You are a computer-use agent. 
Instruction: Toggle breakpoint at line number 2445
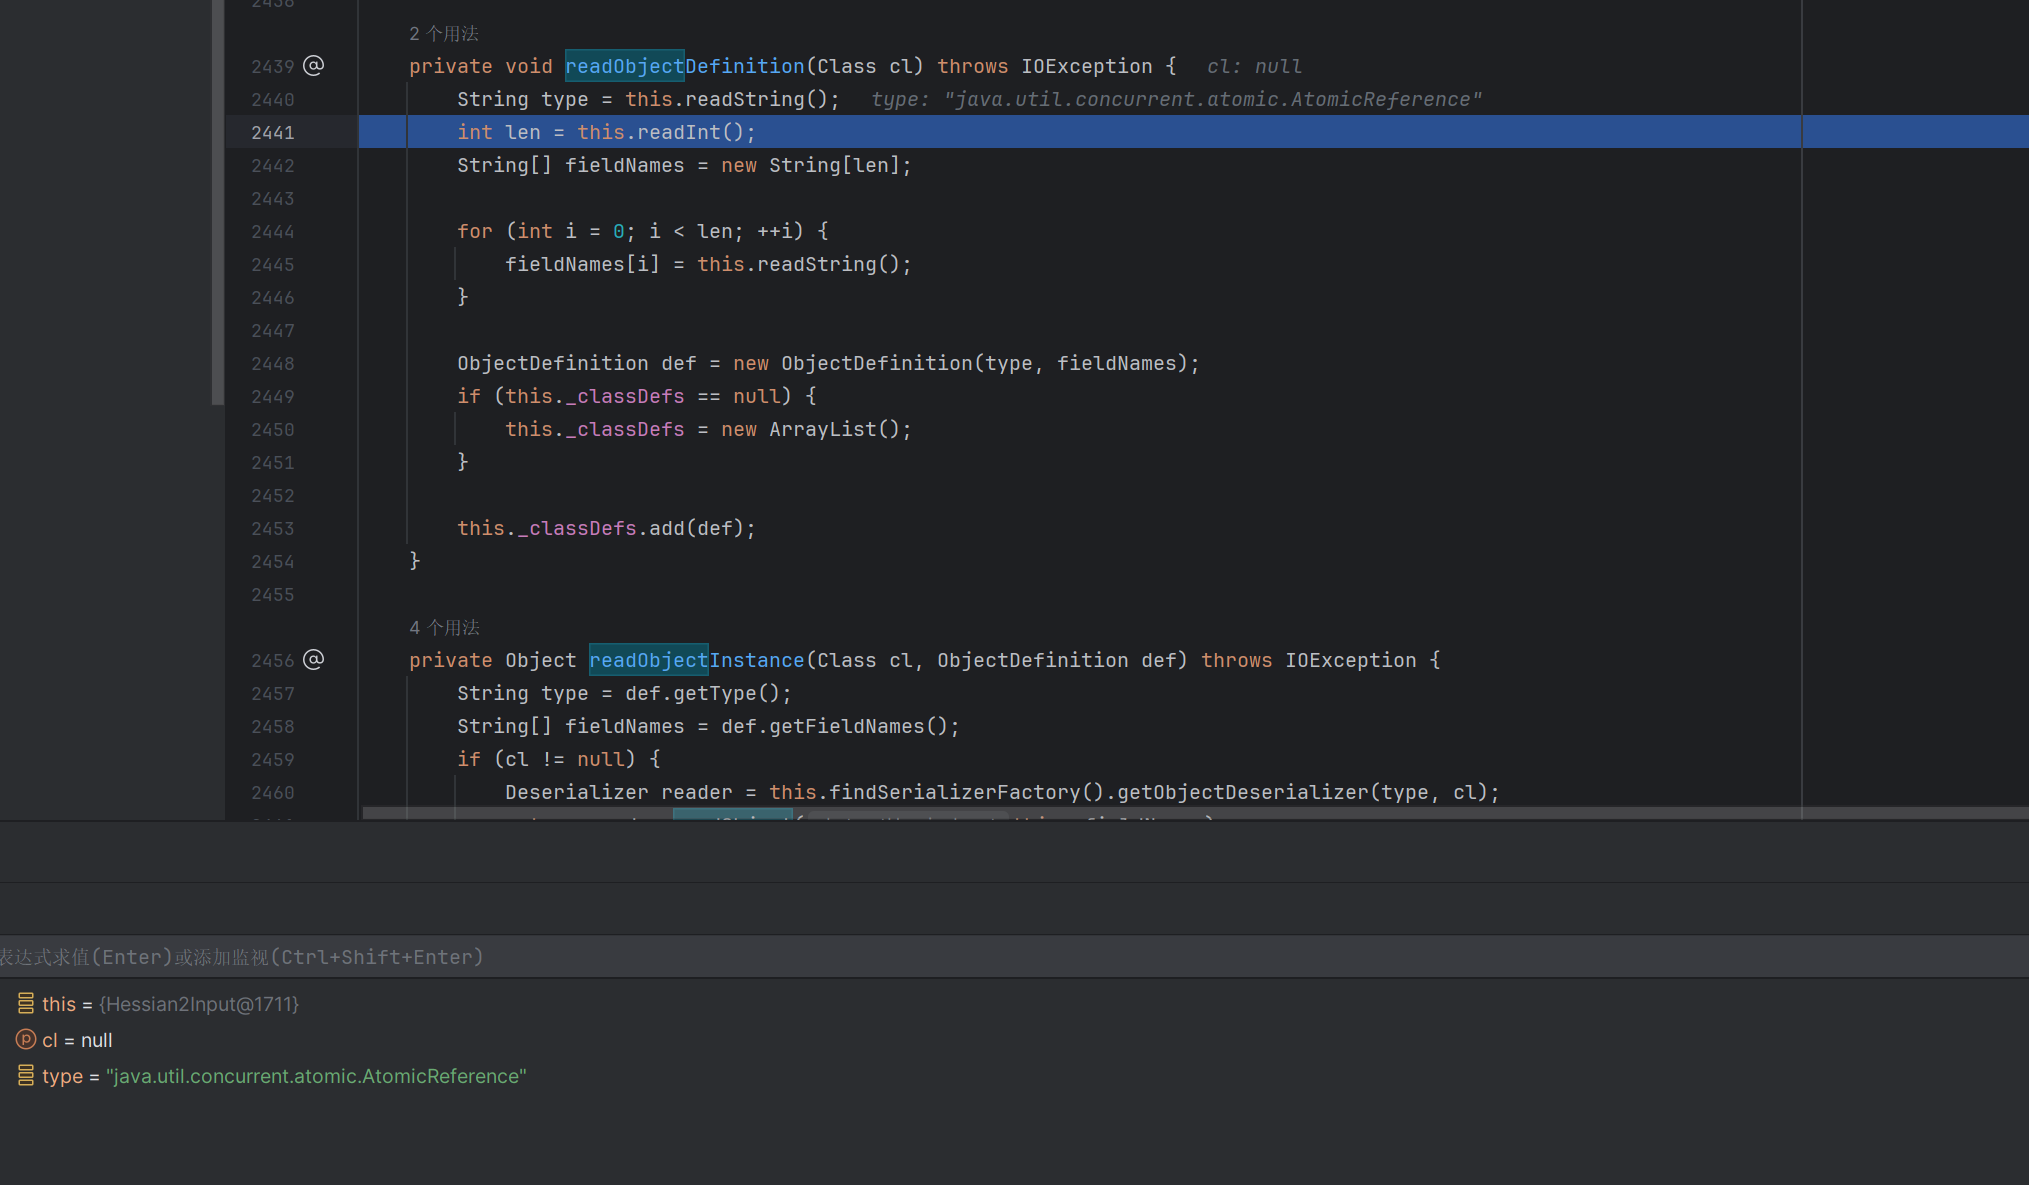[x=272, y=264]
